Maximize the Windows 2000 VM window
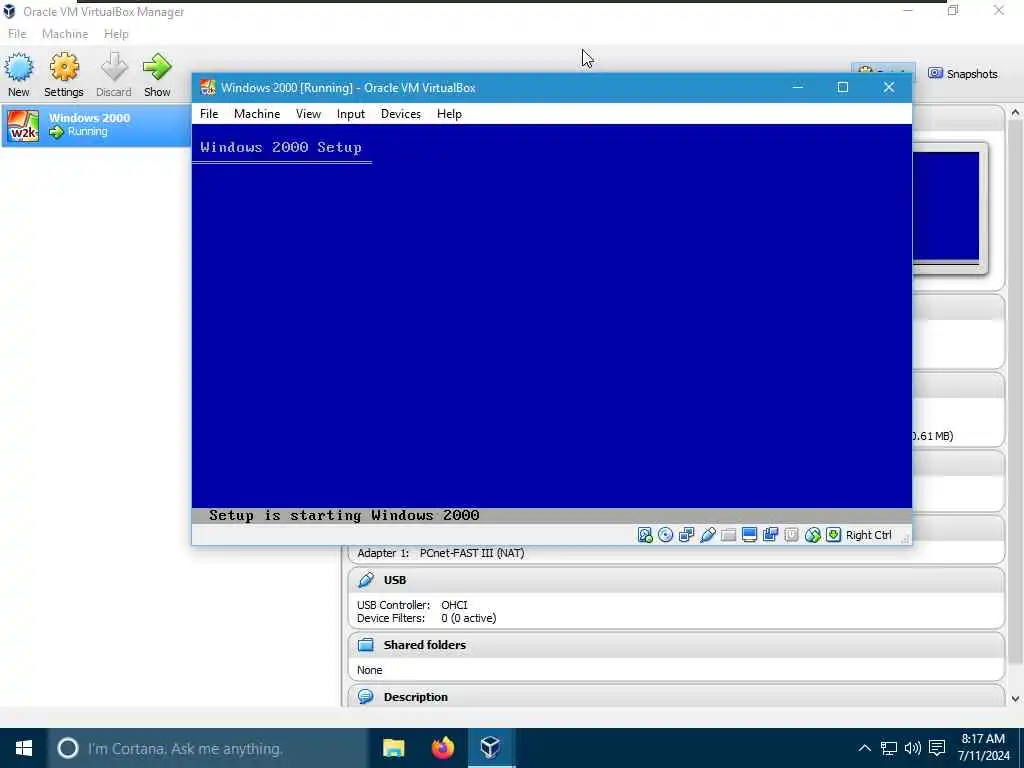1024x768 pixels. [843, 88]
